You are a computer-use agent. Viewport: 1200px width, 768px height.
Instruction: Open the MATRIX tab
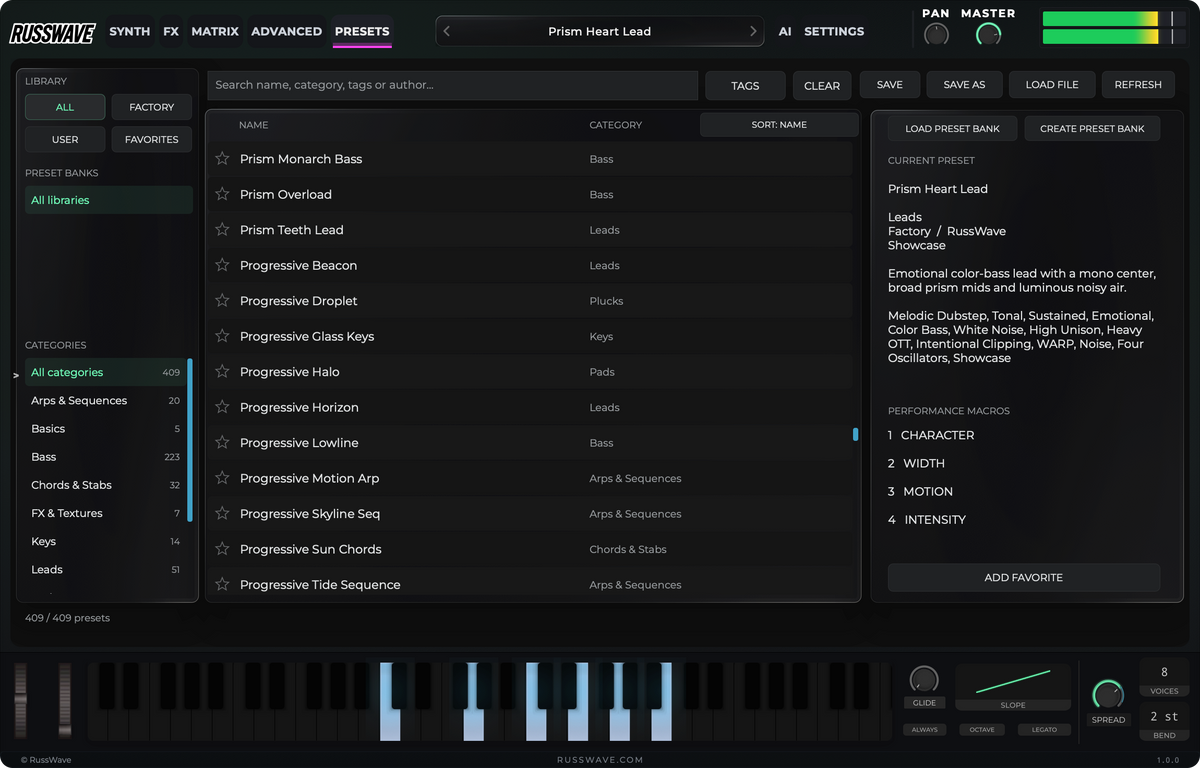point(215,32)
